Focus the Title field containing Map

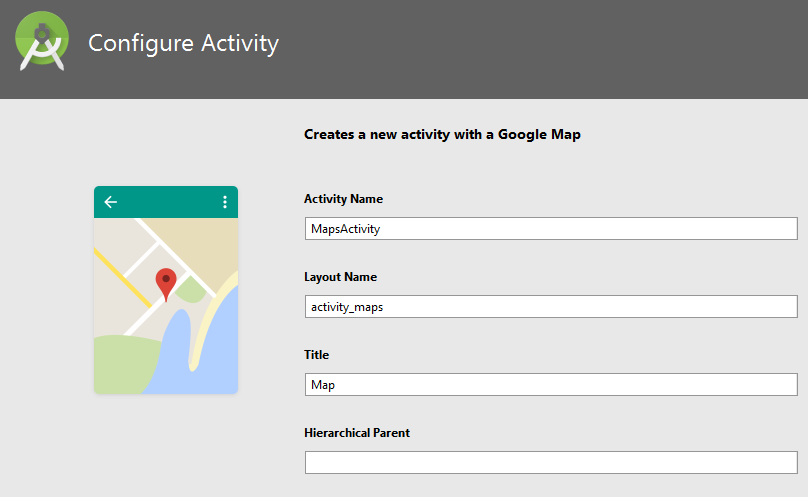pos(551,384)
